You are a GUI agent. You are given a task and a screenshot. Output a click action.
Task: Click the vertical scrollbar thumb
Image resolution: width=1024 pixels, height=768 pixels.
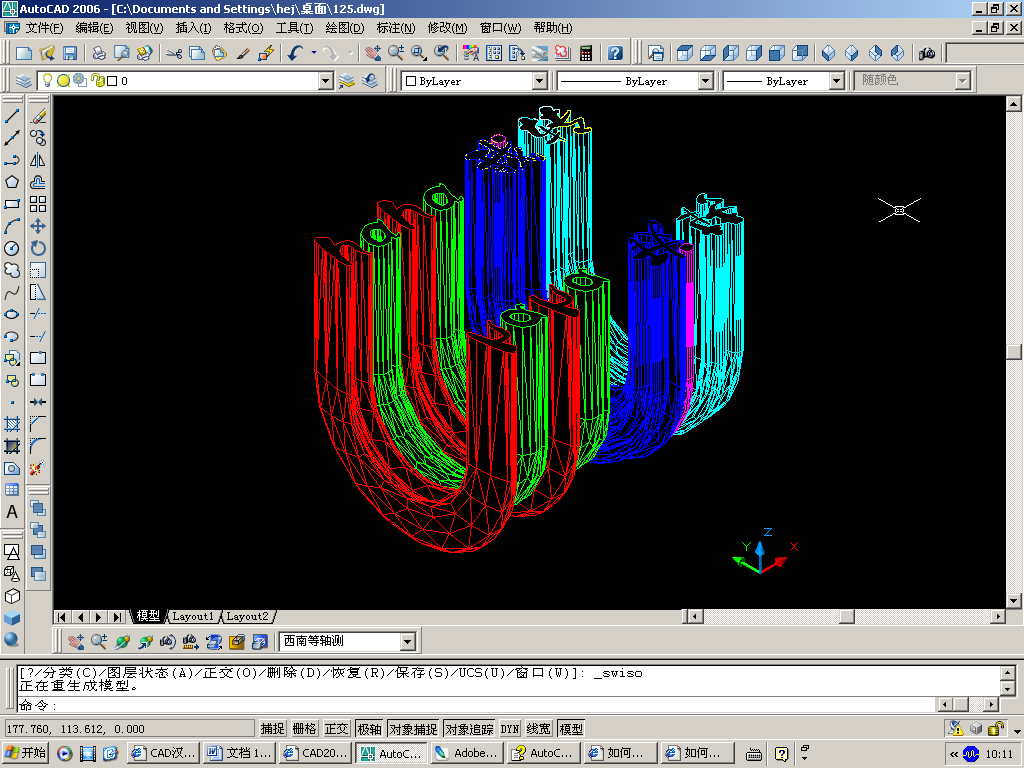tap(1014, 352)
